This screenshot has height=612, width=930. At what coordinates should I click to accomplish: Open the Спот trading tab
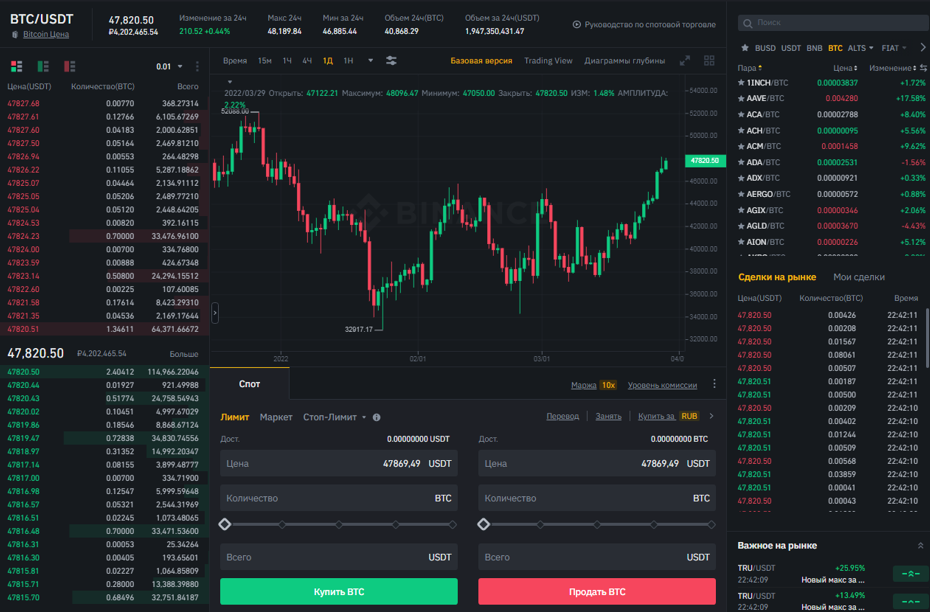coord(249,384)
